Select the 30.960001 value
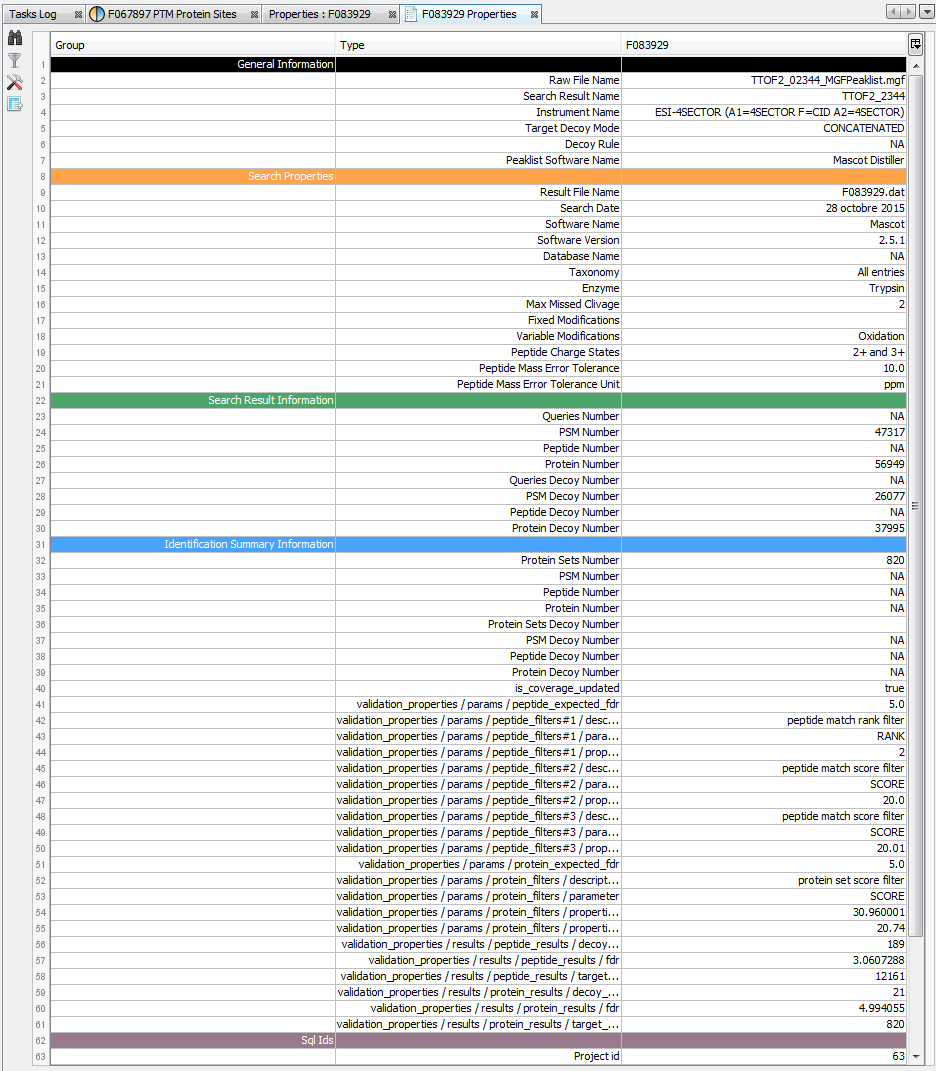 764,913
